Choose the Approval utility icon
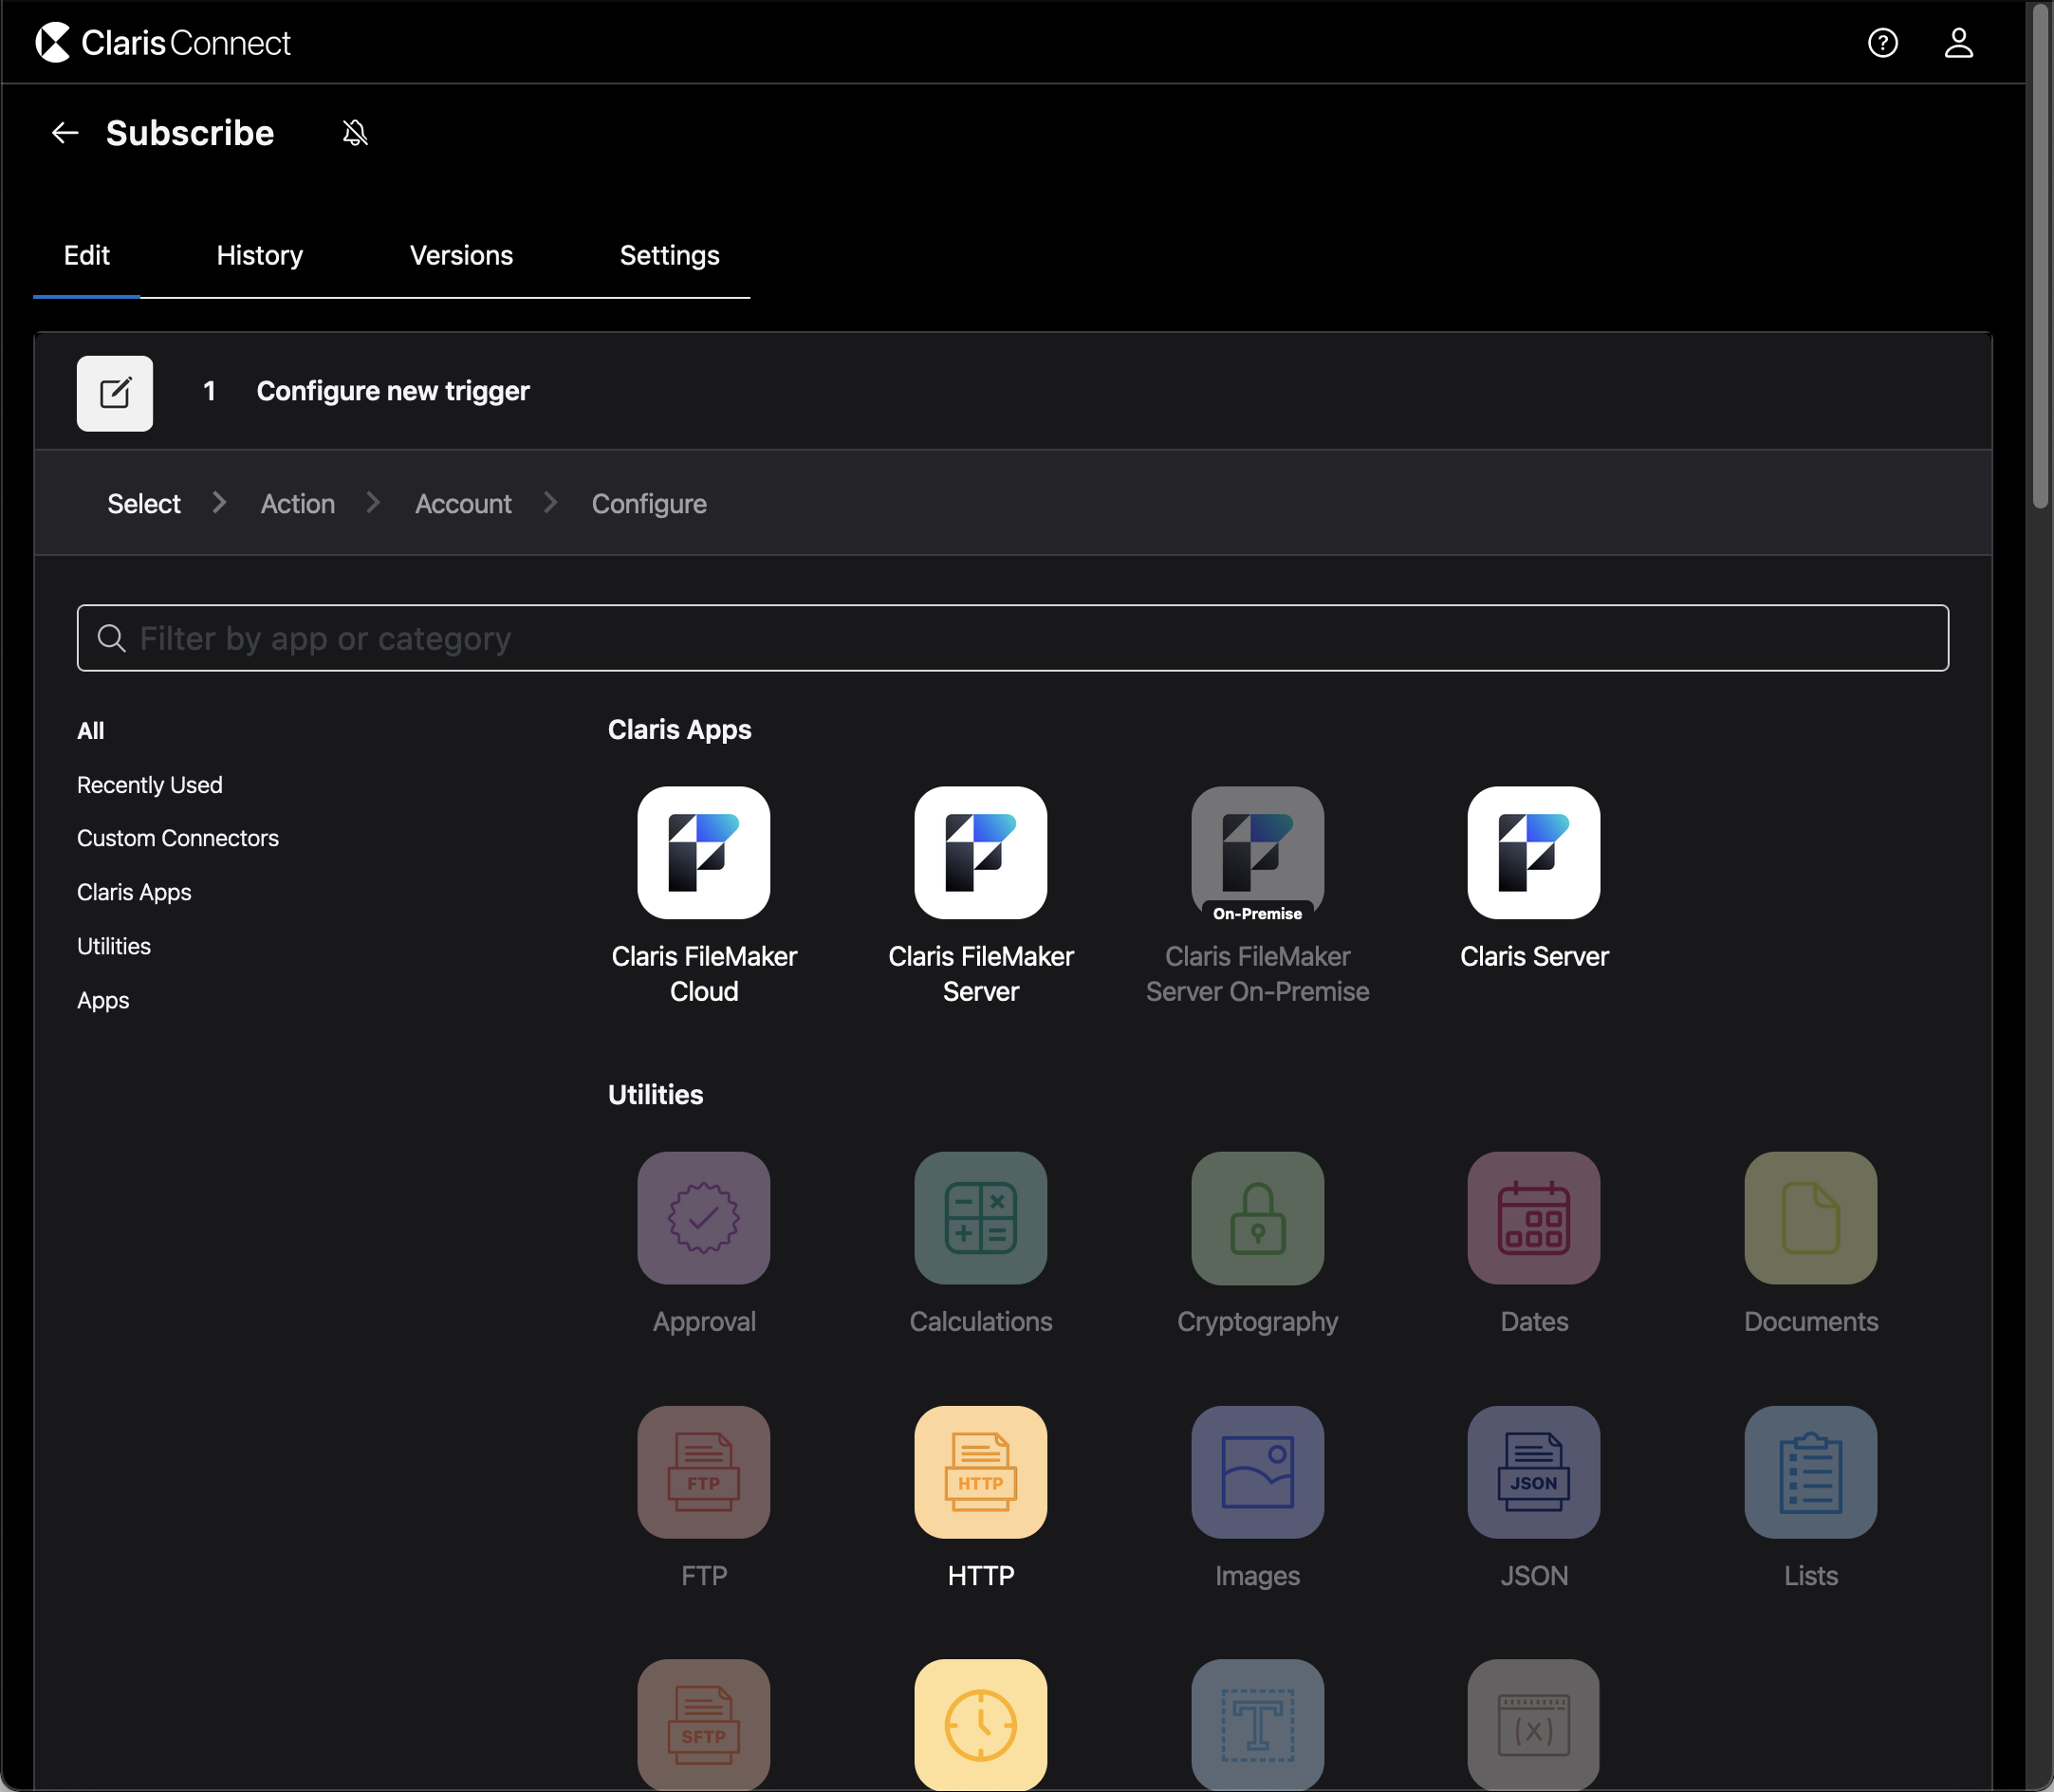Image resolution: width=2054 pixels, height=1792 pixels. (703, 1217)
